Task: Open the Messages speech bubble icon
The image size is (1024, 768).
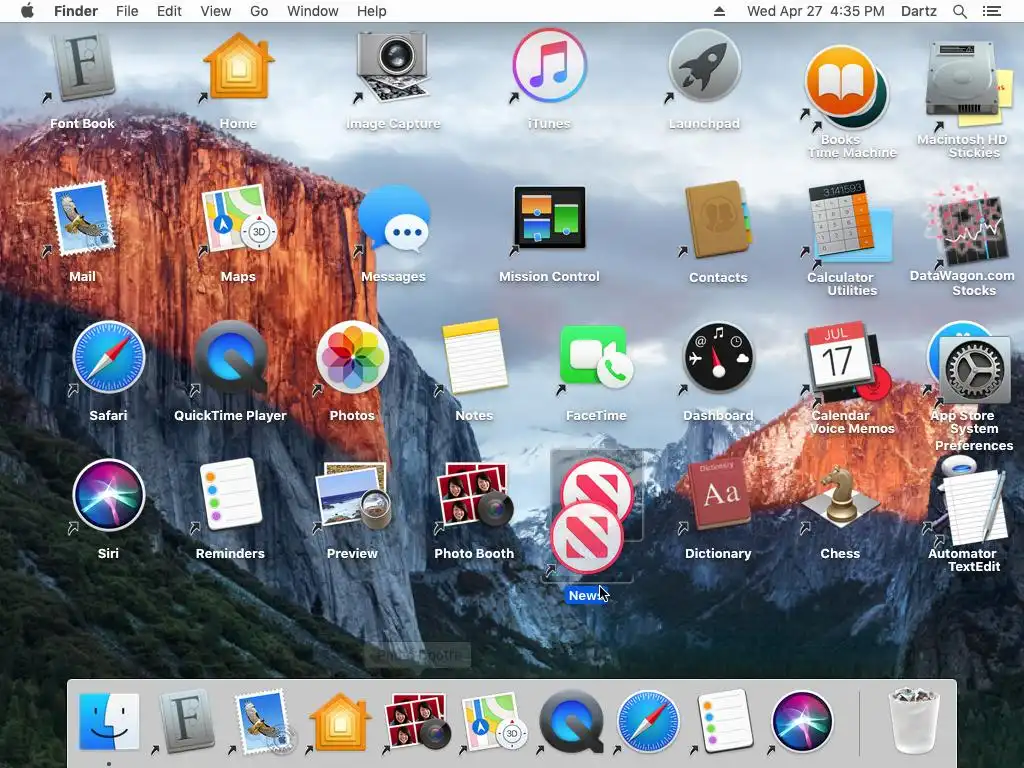Action: (x=394, y=219)
